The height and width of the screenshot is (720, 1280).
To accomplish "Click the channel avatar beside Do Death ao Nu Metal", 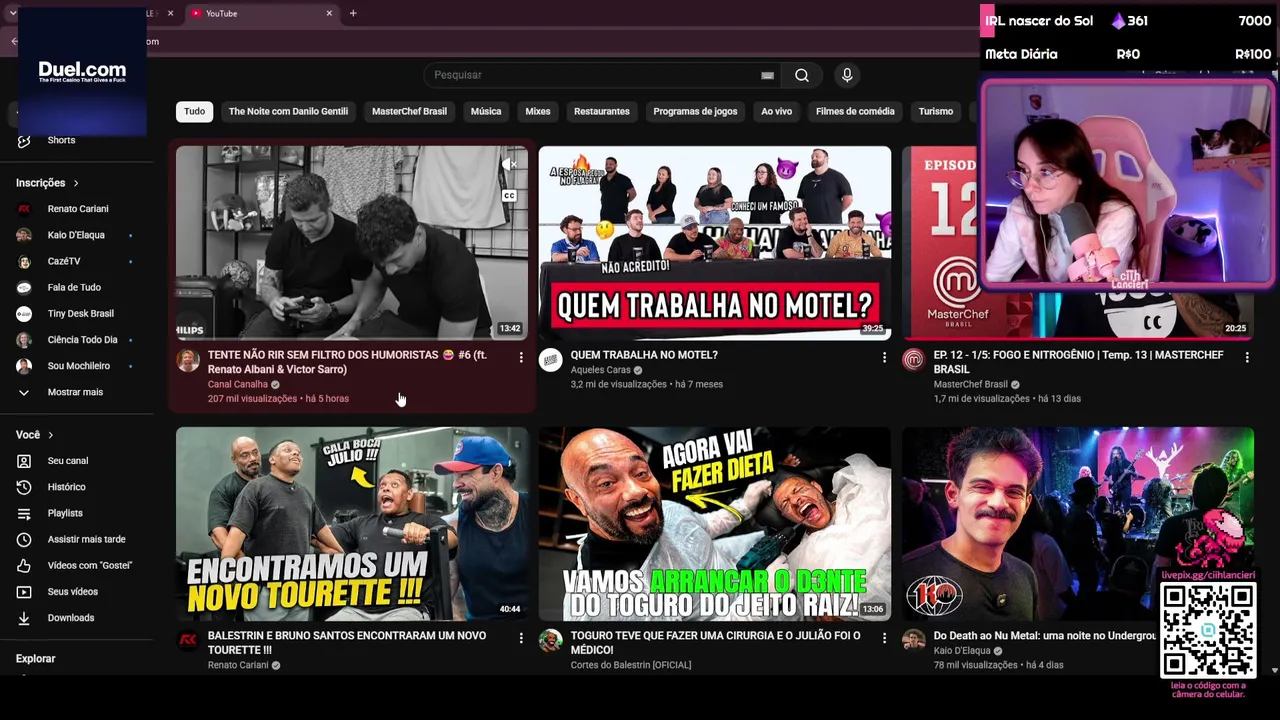I will pyautogui.click(x=914, y=640).
